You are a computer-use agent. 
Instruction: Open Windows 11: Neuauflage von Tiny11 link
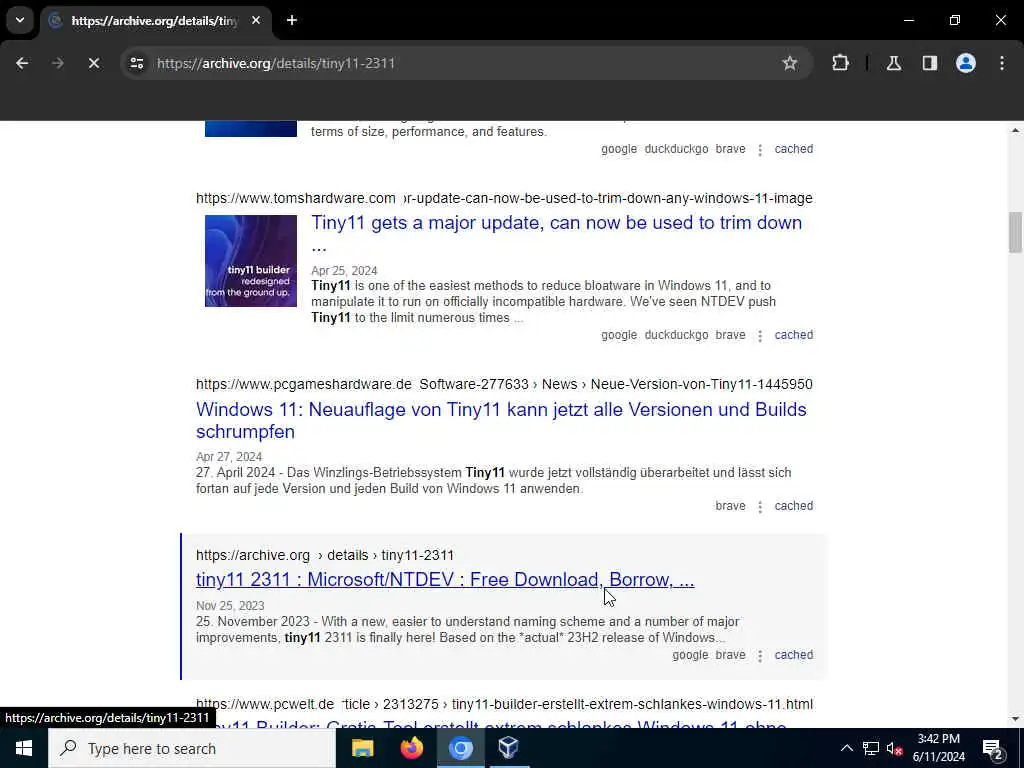pos(501,420)
